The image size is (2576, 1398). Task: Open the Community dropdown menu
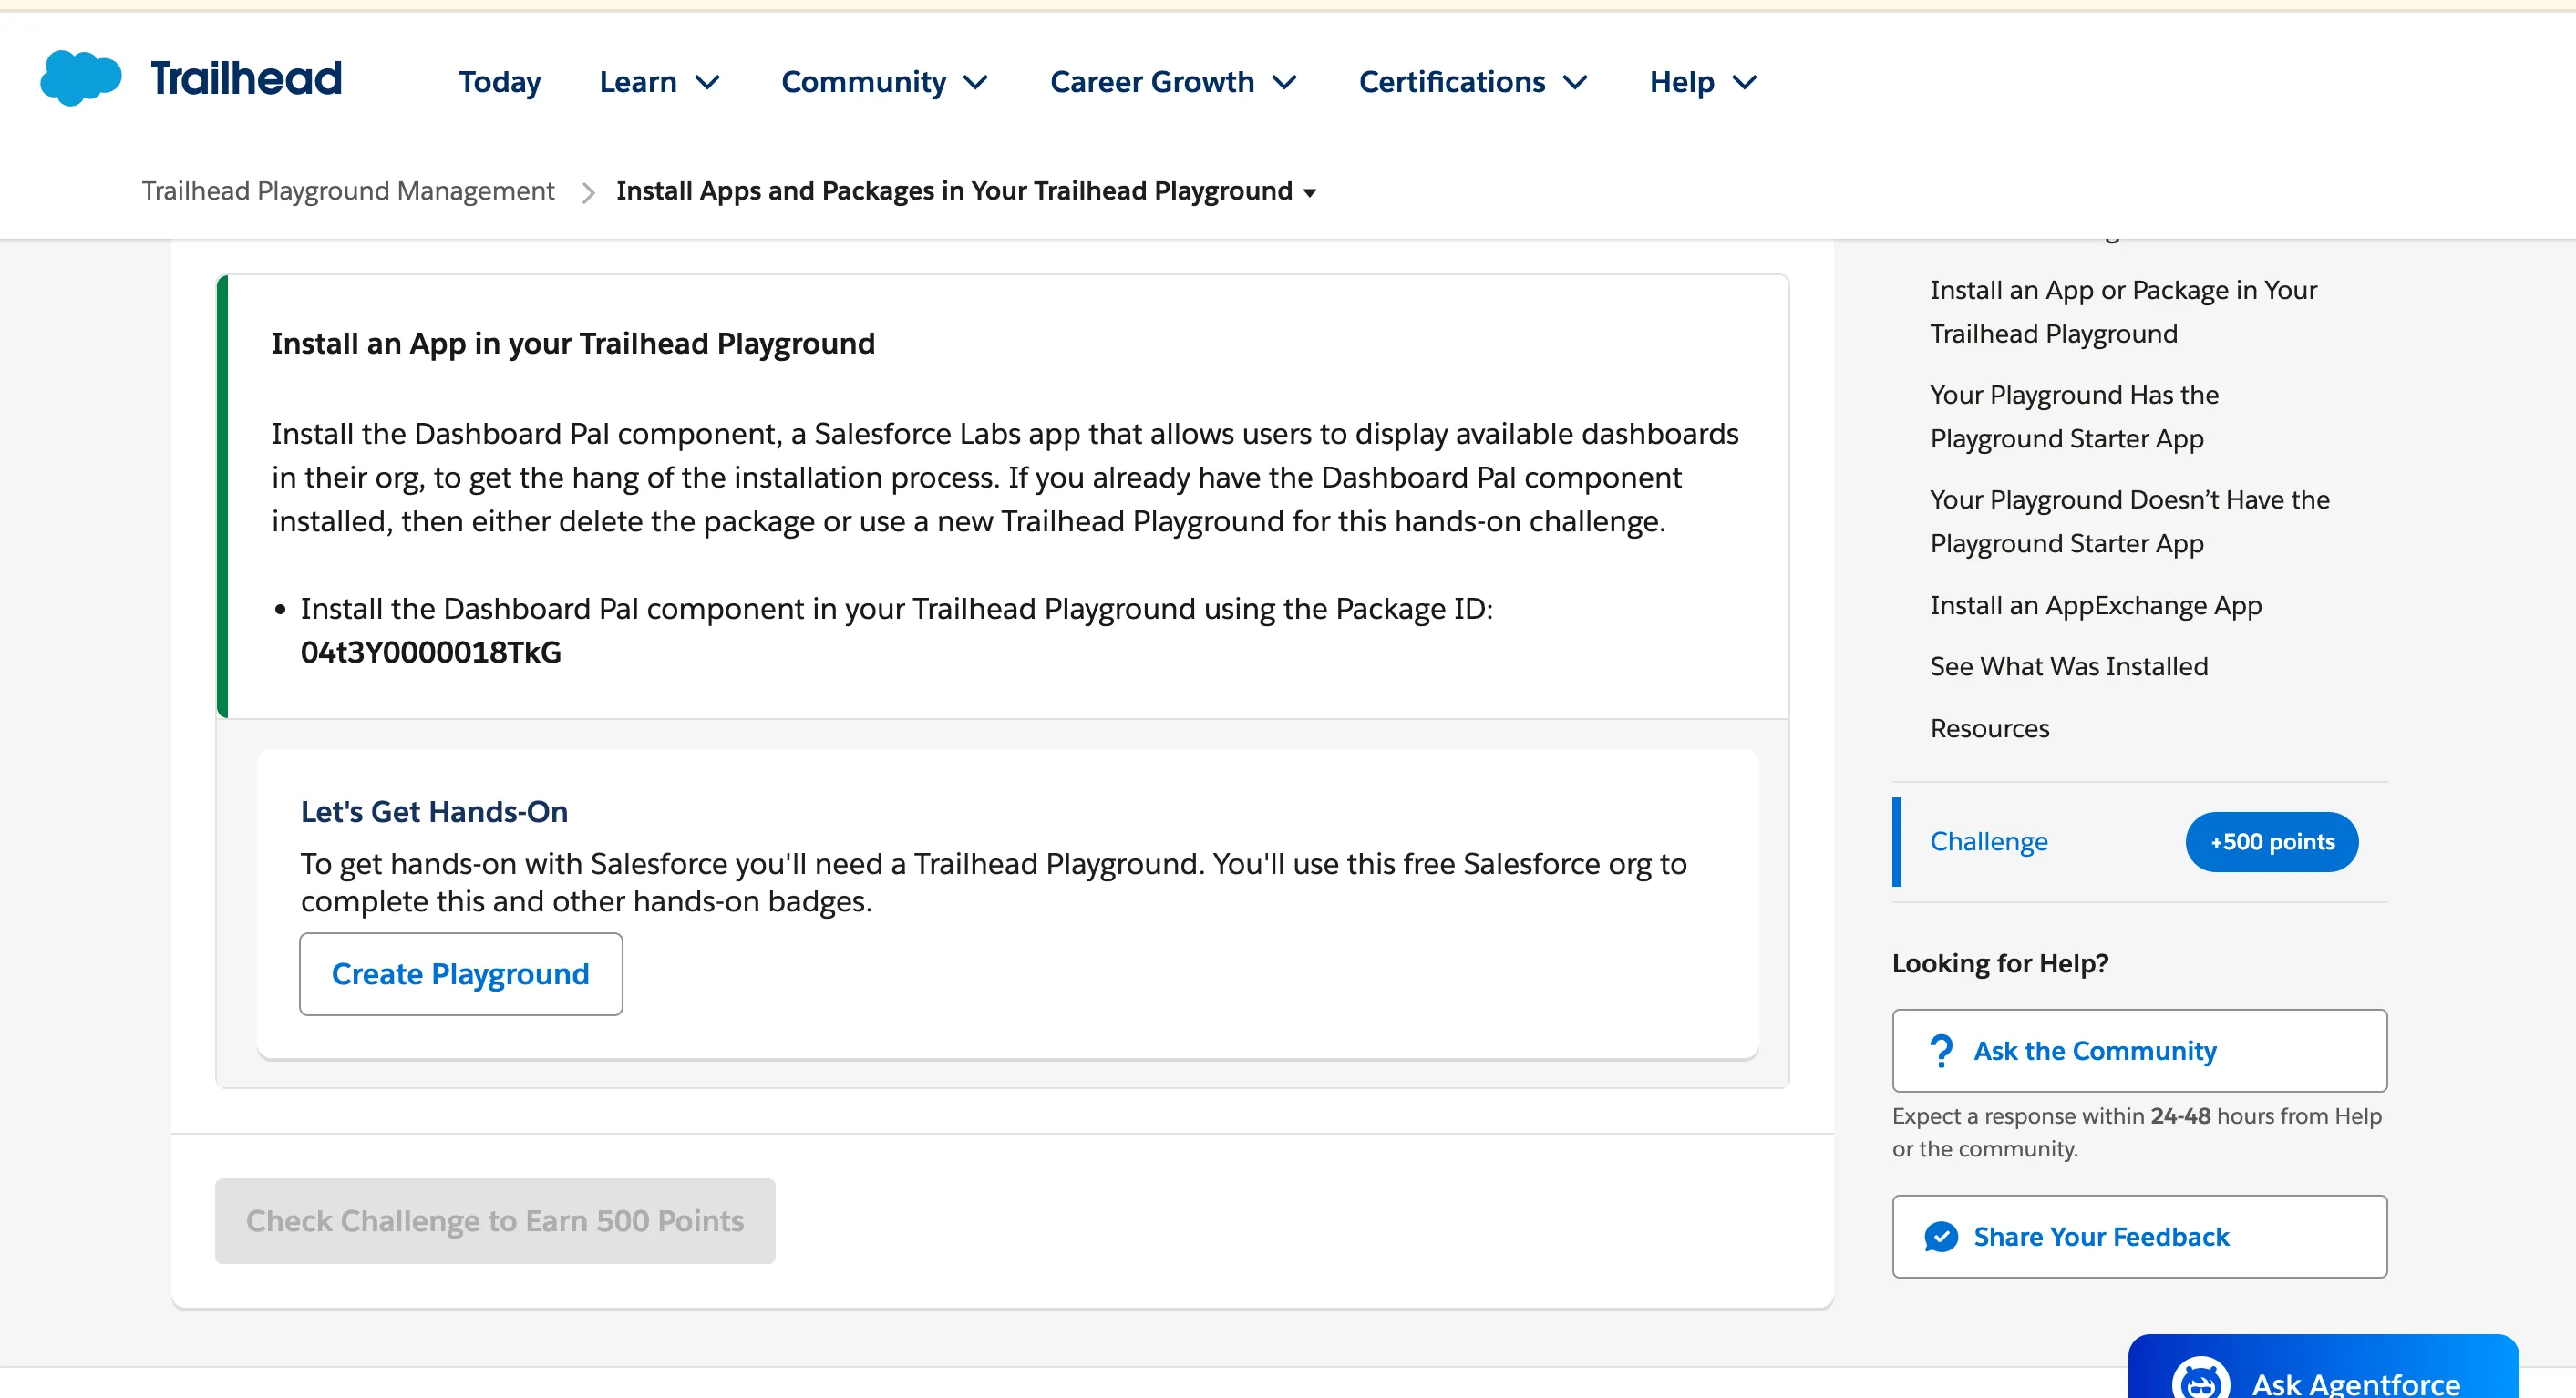[884, 82]
